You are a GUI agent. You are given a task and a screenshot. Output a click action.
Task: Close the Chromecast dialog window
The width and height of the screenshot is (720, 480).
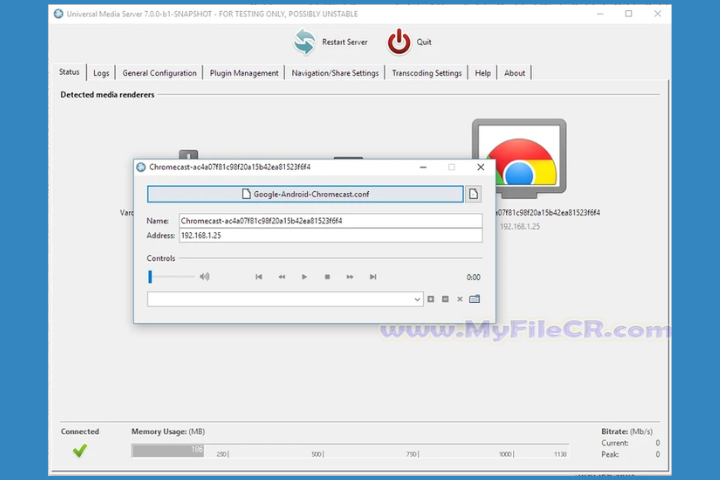[x=480, y=167]
